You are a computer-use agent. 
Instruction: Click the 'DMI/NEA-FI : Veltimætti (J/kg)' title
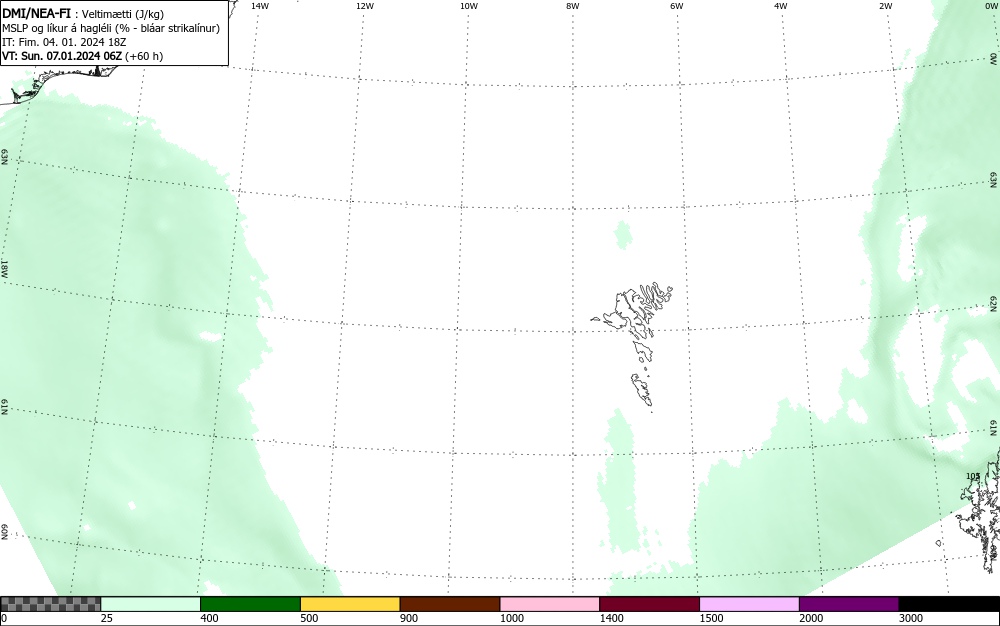pyautogui.click(x=83, y=13)
